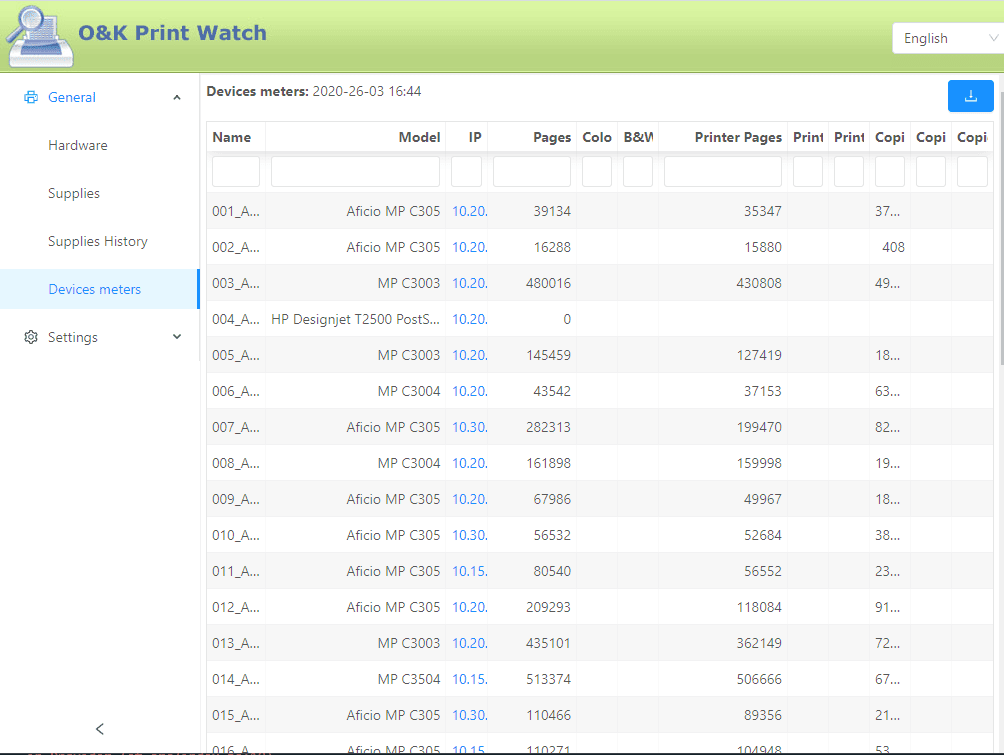Select device name 013_A in table
Viewport: 1004px width, 755px height.
click(x=236, y=643)
